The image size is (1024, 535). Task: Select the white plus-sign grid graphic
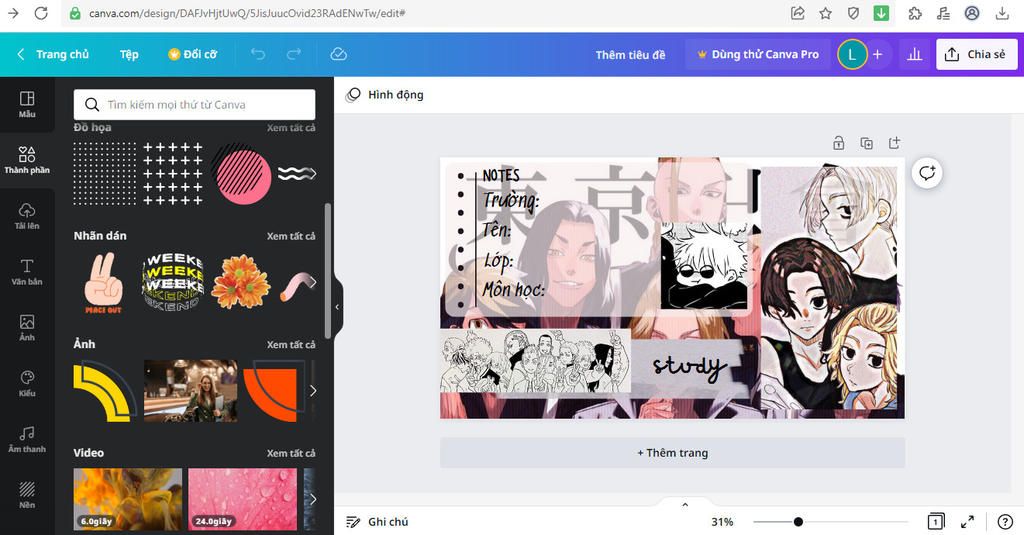pos(173,174)
